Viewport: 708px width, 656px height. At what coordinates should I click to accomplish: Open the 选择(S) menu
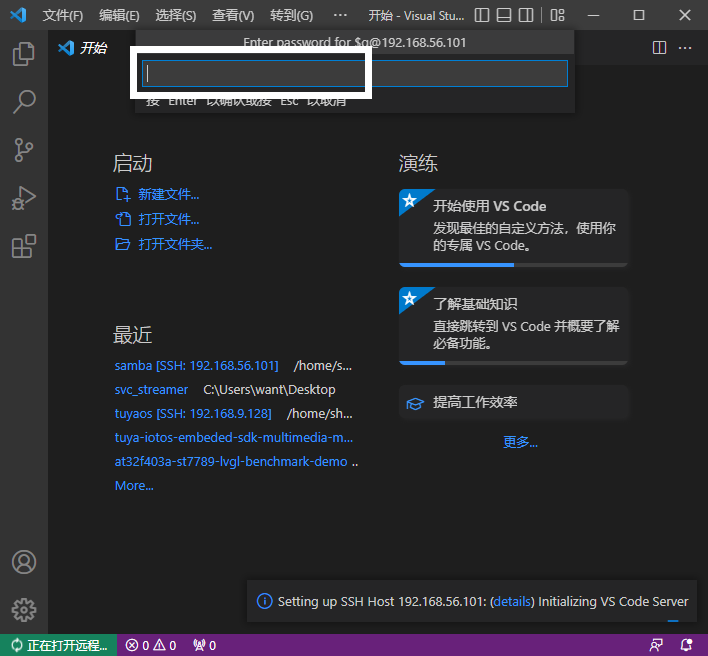coord(176,16)
